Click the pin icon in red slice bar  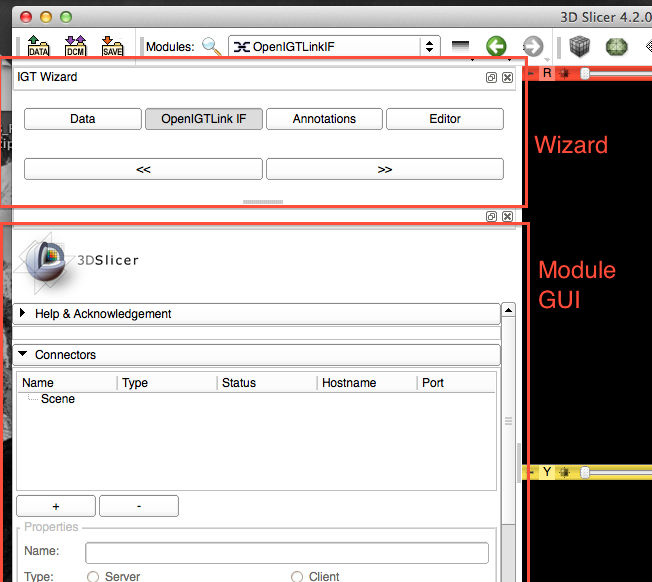(565, 73)
